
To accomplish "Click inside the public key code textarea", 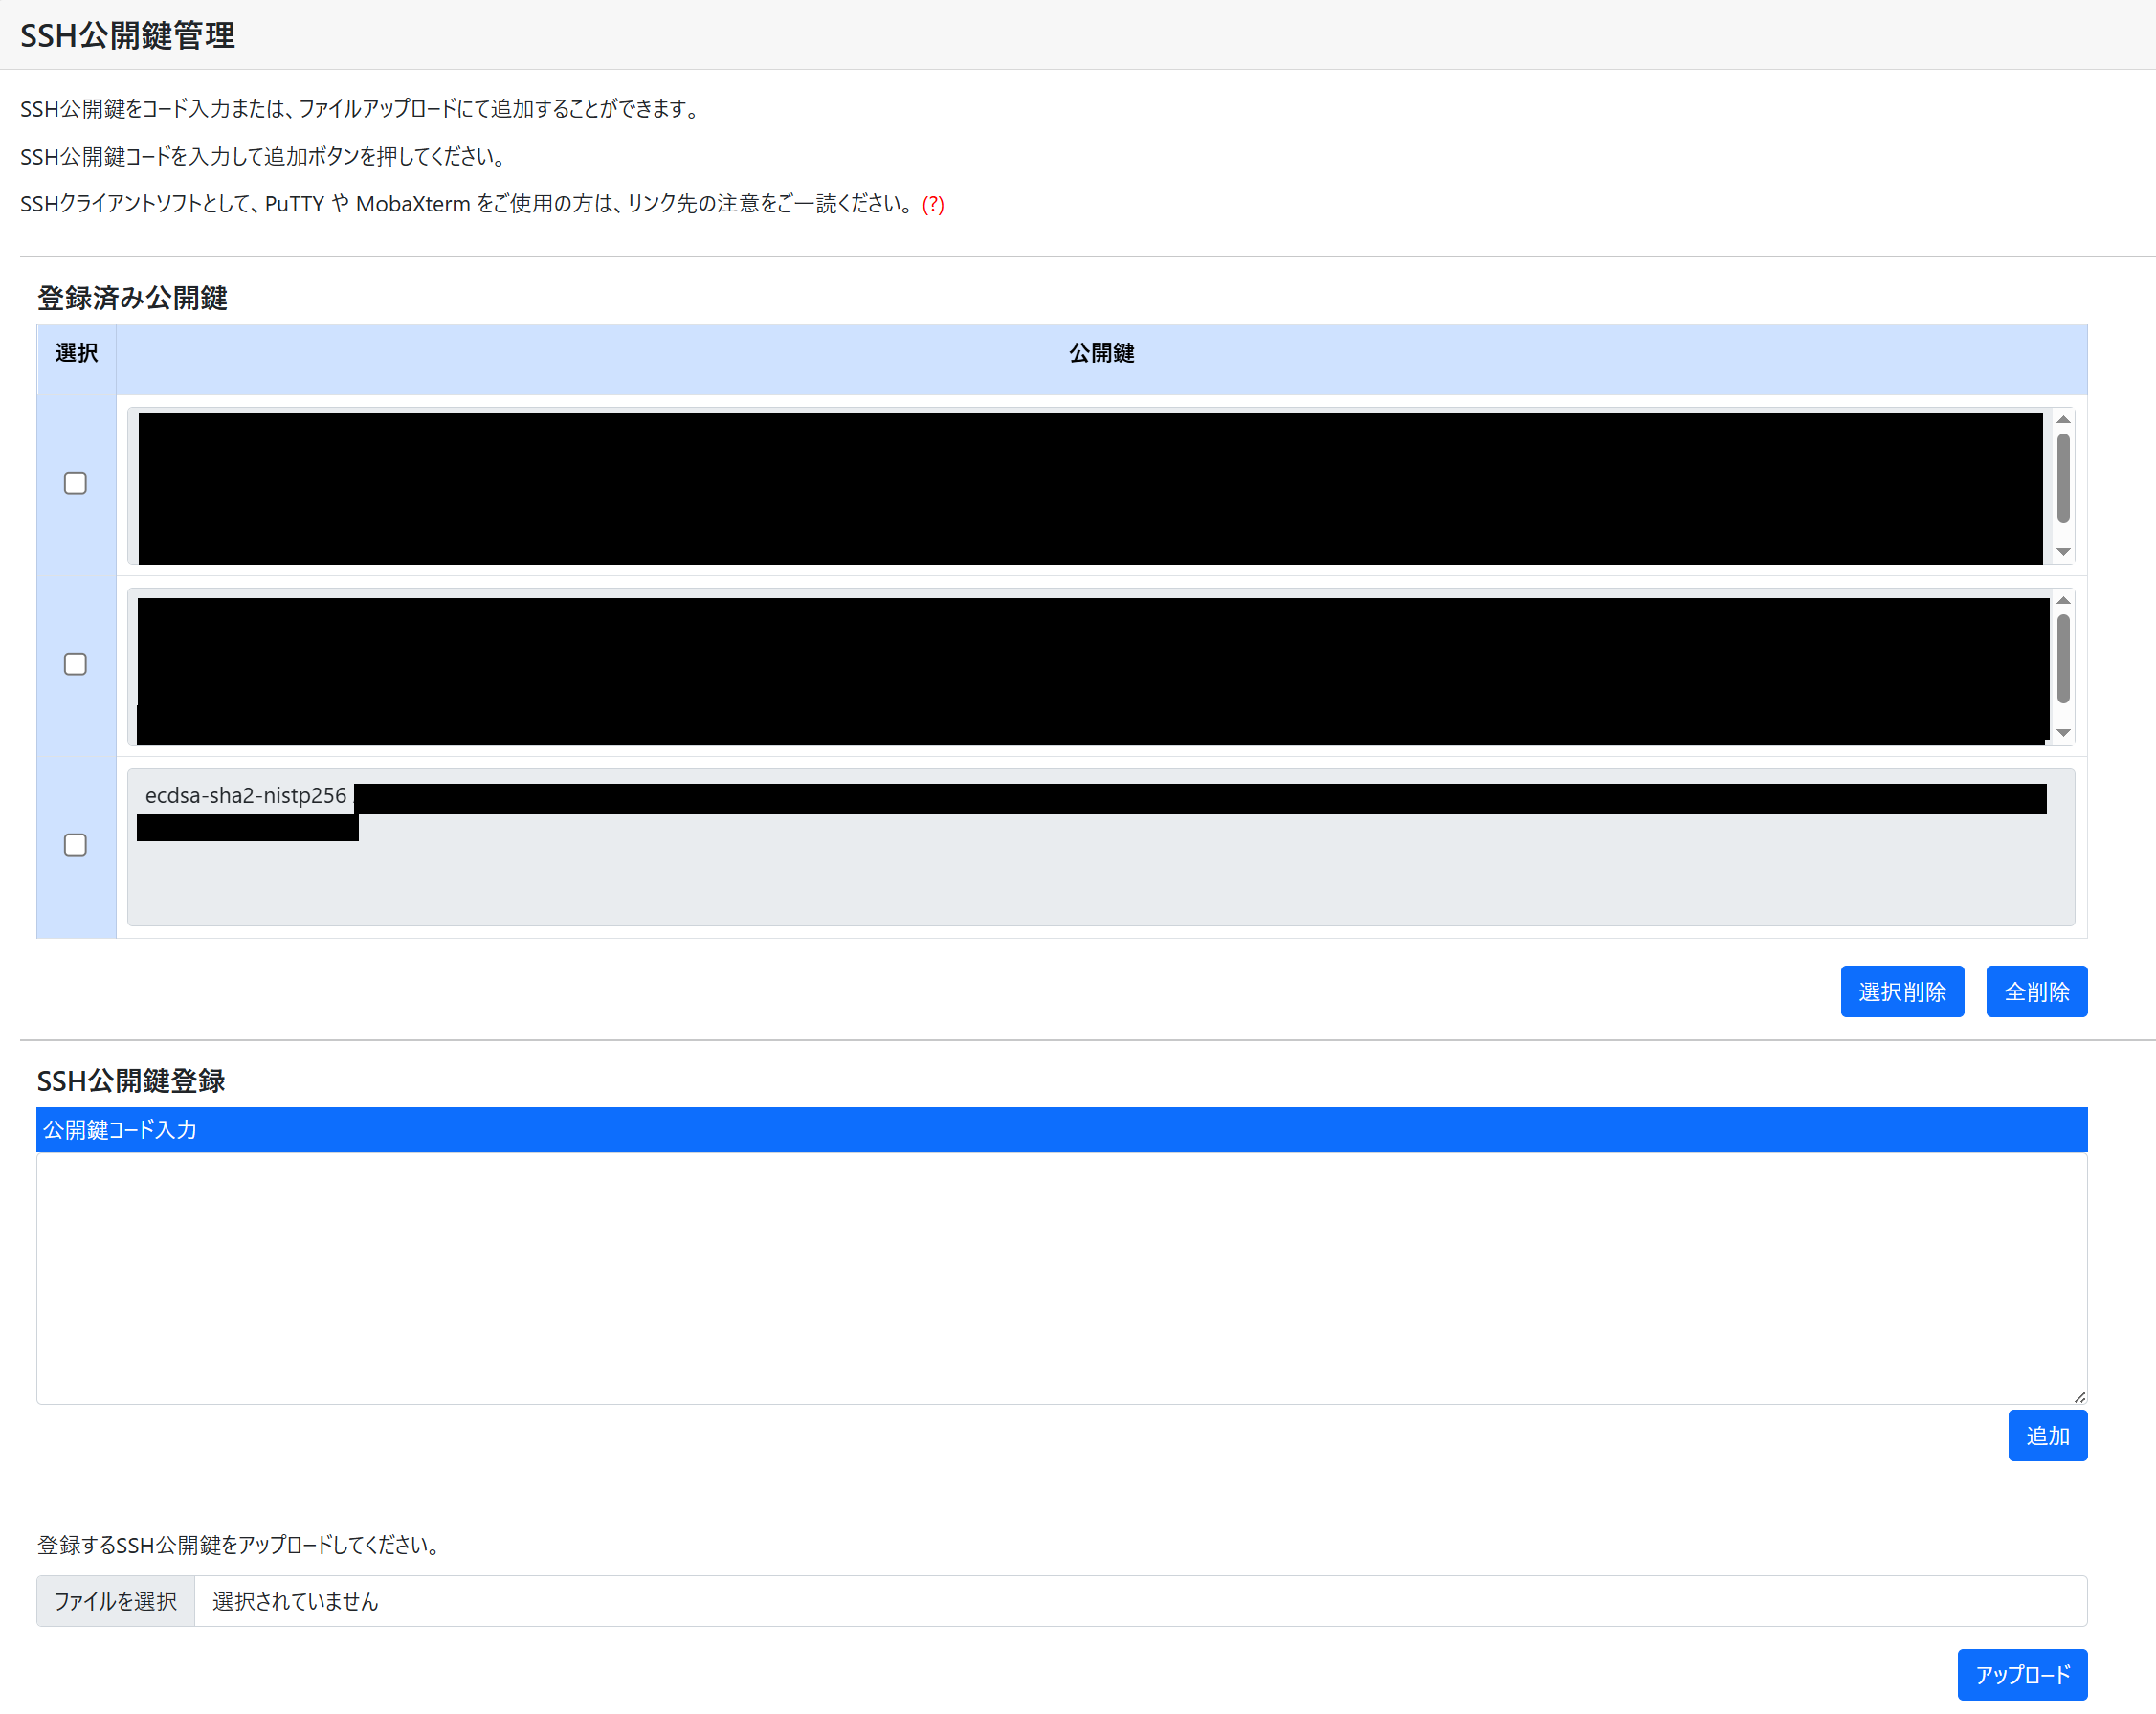I will click(1060, 1277).
